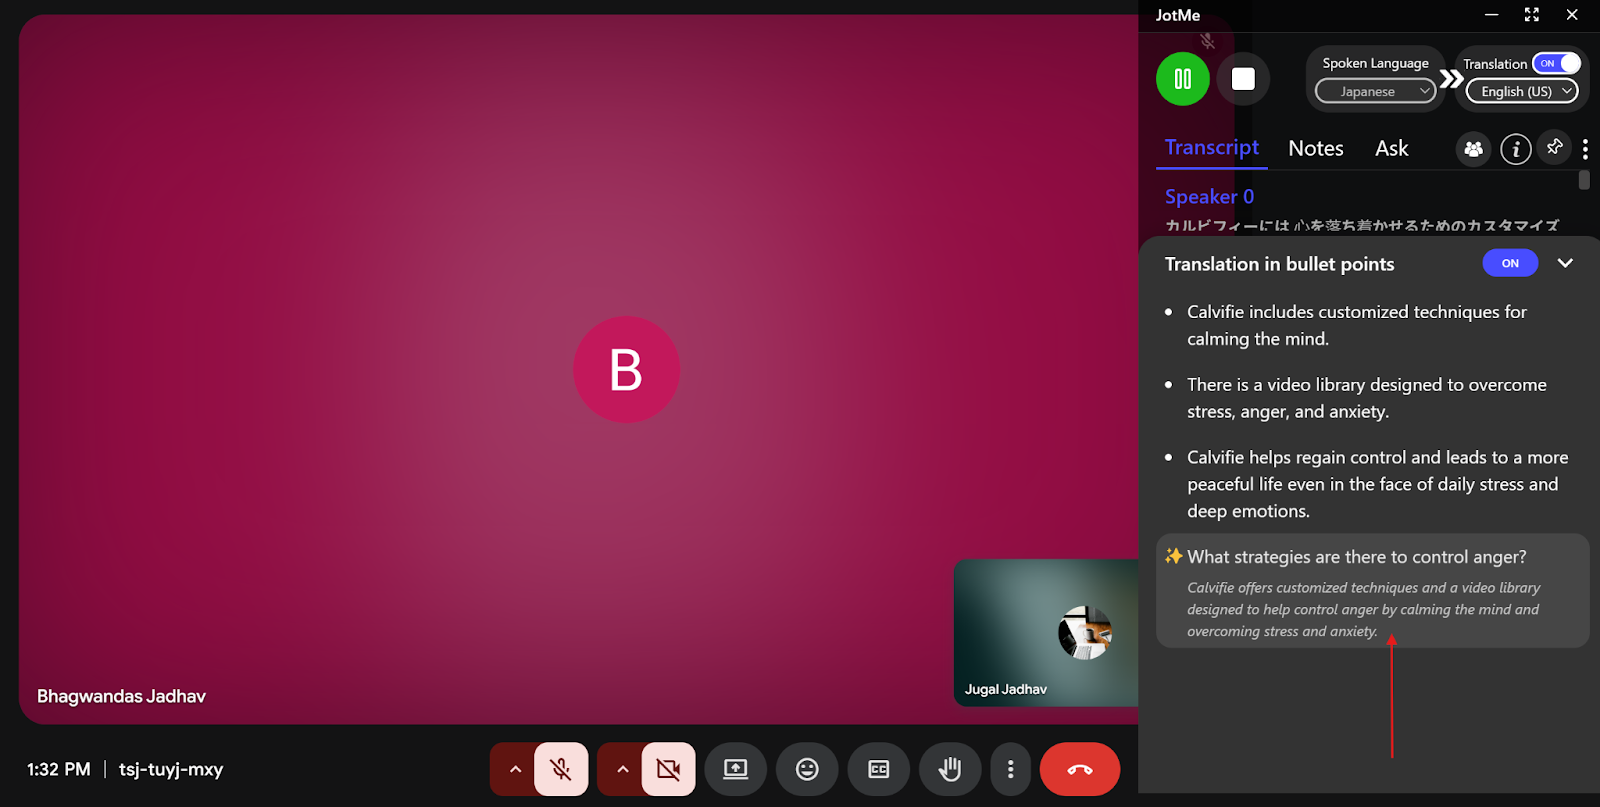
Task: Unmute the microphone in meeting toolbar
Action: click(561, 769)
